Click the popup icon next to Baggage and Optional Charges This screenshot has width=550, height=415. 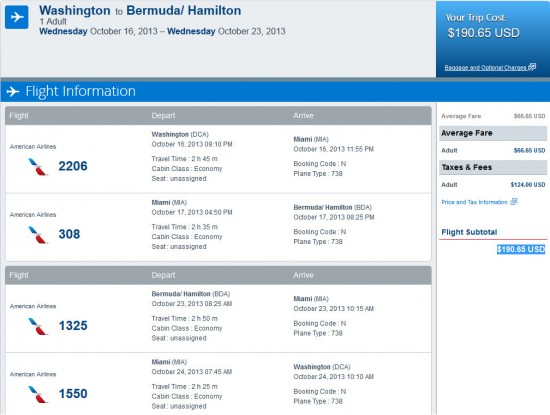(532, 67)
